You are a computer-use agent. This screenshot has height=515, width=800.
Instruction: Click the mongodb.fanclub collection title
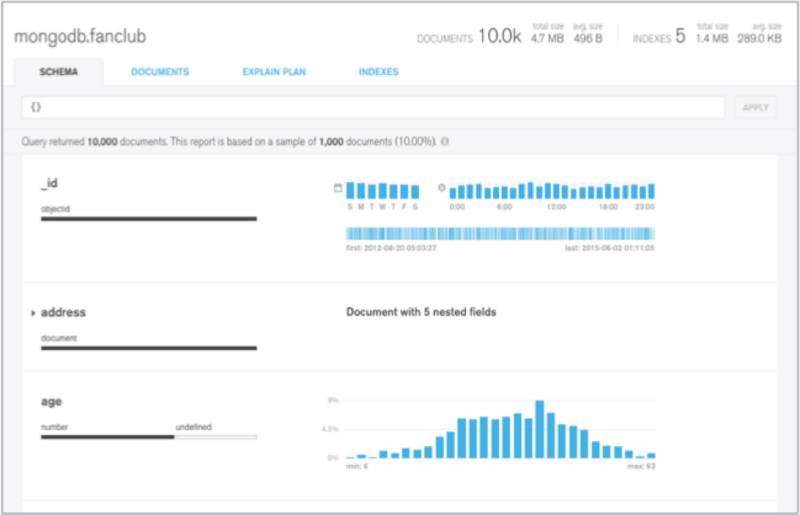coord(80,37)
